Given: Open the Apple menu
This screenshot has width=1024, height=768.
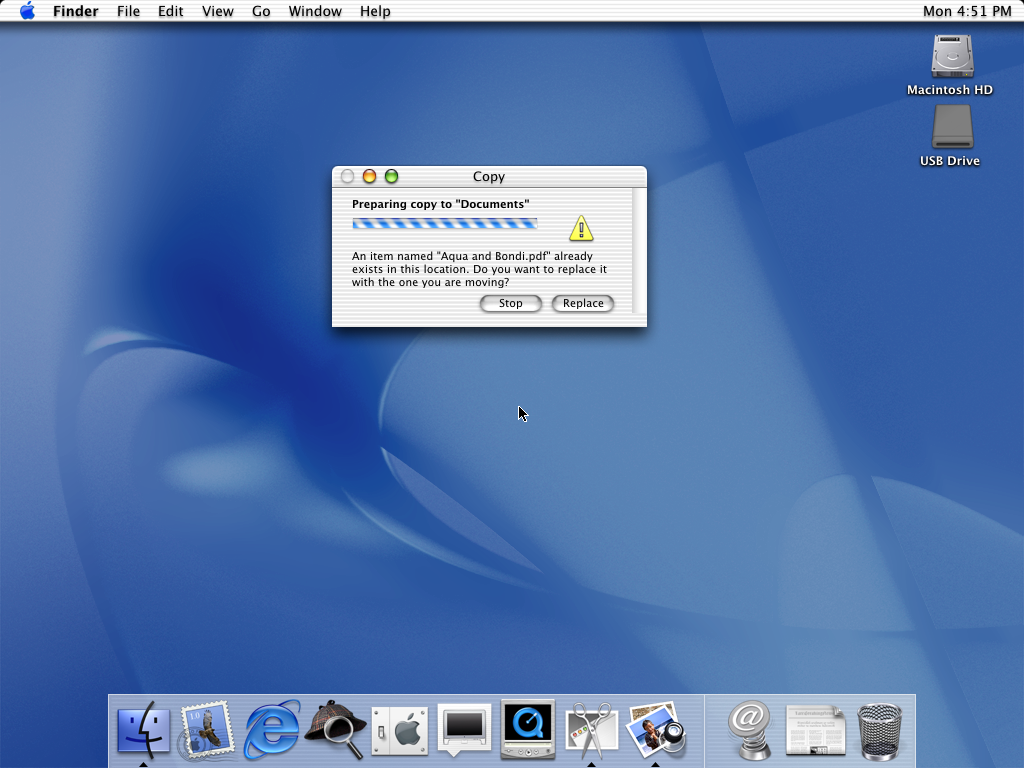Looking at the screenshot, I should [x=27, y=11].
